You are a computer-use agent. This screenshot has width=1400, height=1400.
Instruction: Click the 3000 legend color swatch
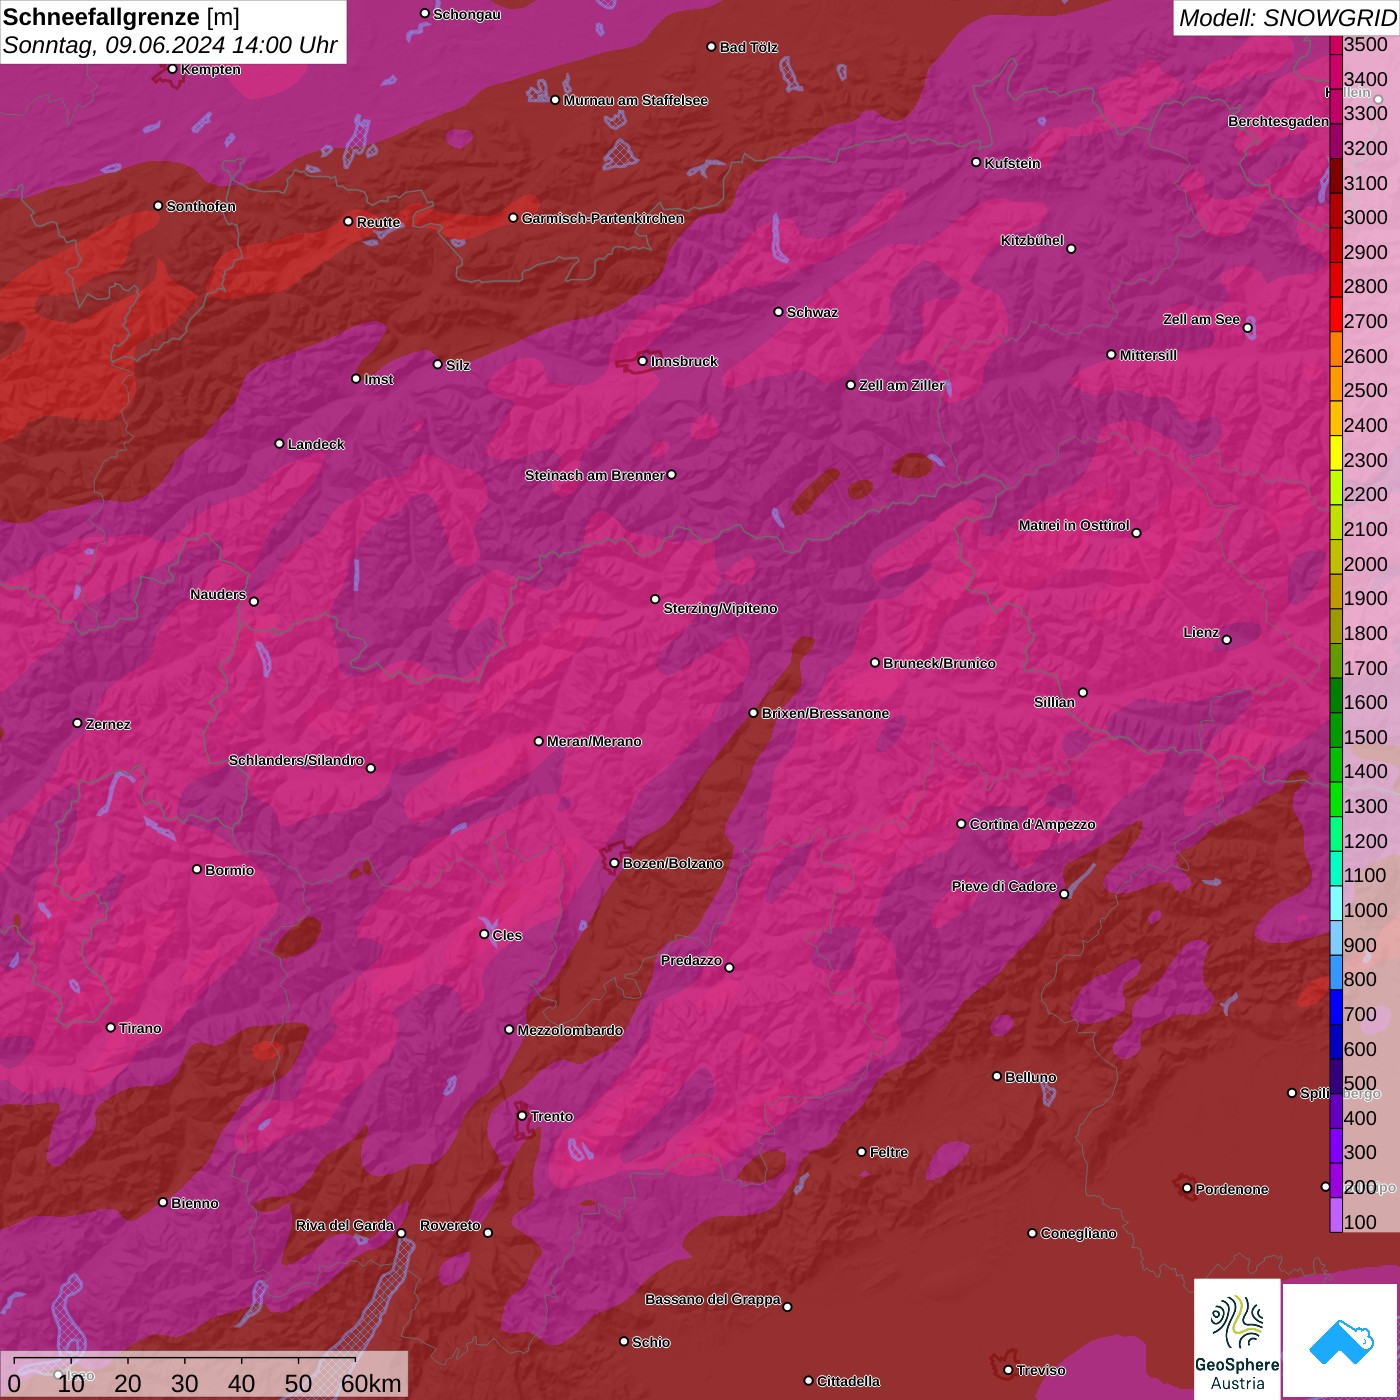pos(1336,212)
